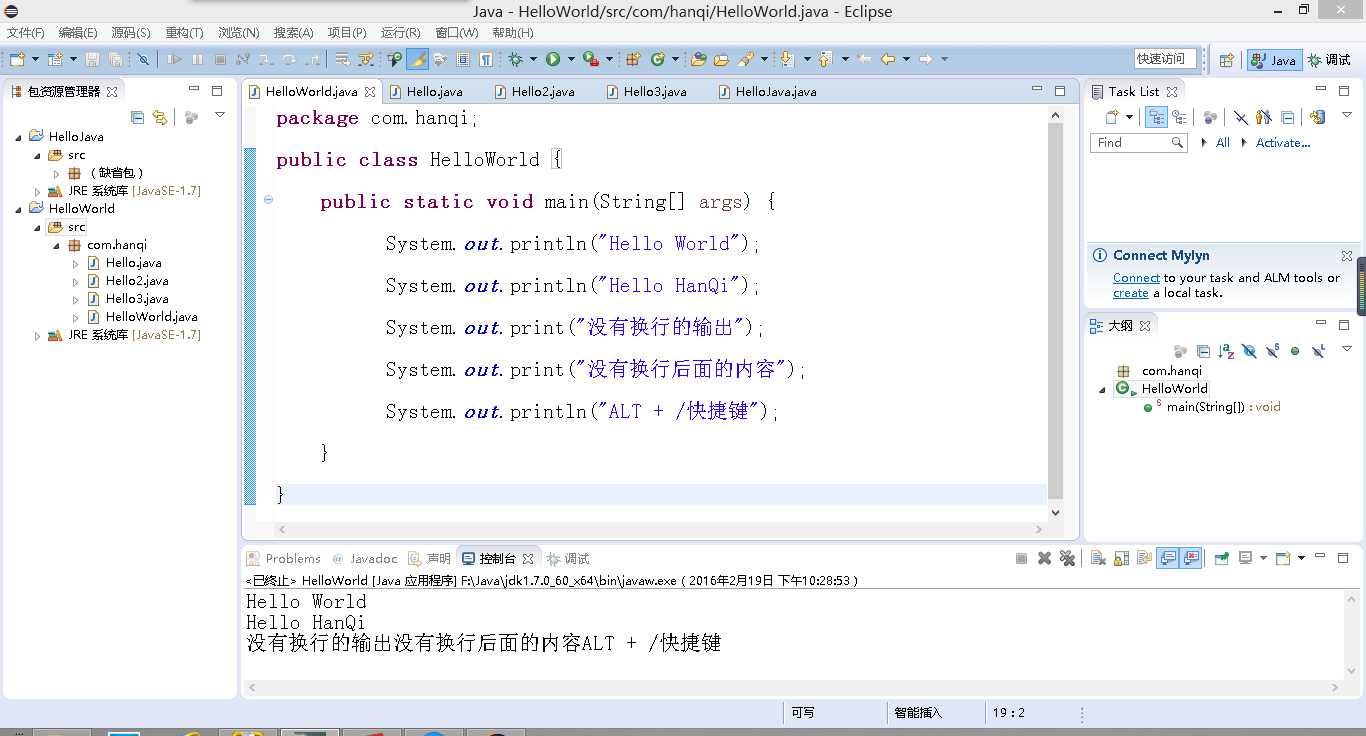1366x736 pixels.
Task: Click the Skip All Breakpoints icon
Action: pyautogui.click(x=143, y=59)
